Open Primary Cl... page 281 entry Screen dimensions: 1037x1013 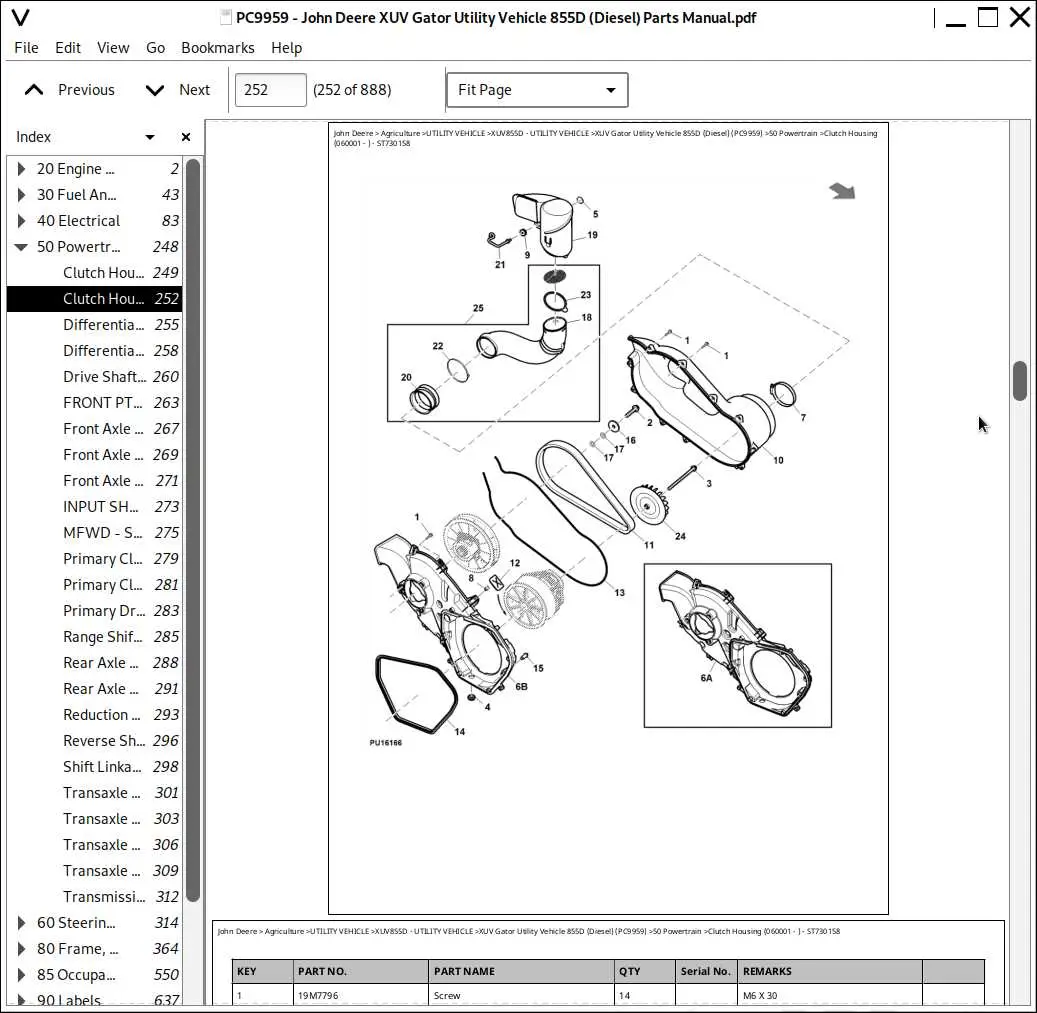(x=95, y=585)
